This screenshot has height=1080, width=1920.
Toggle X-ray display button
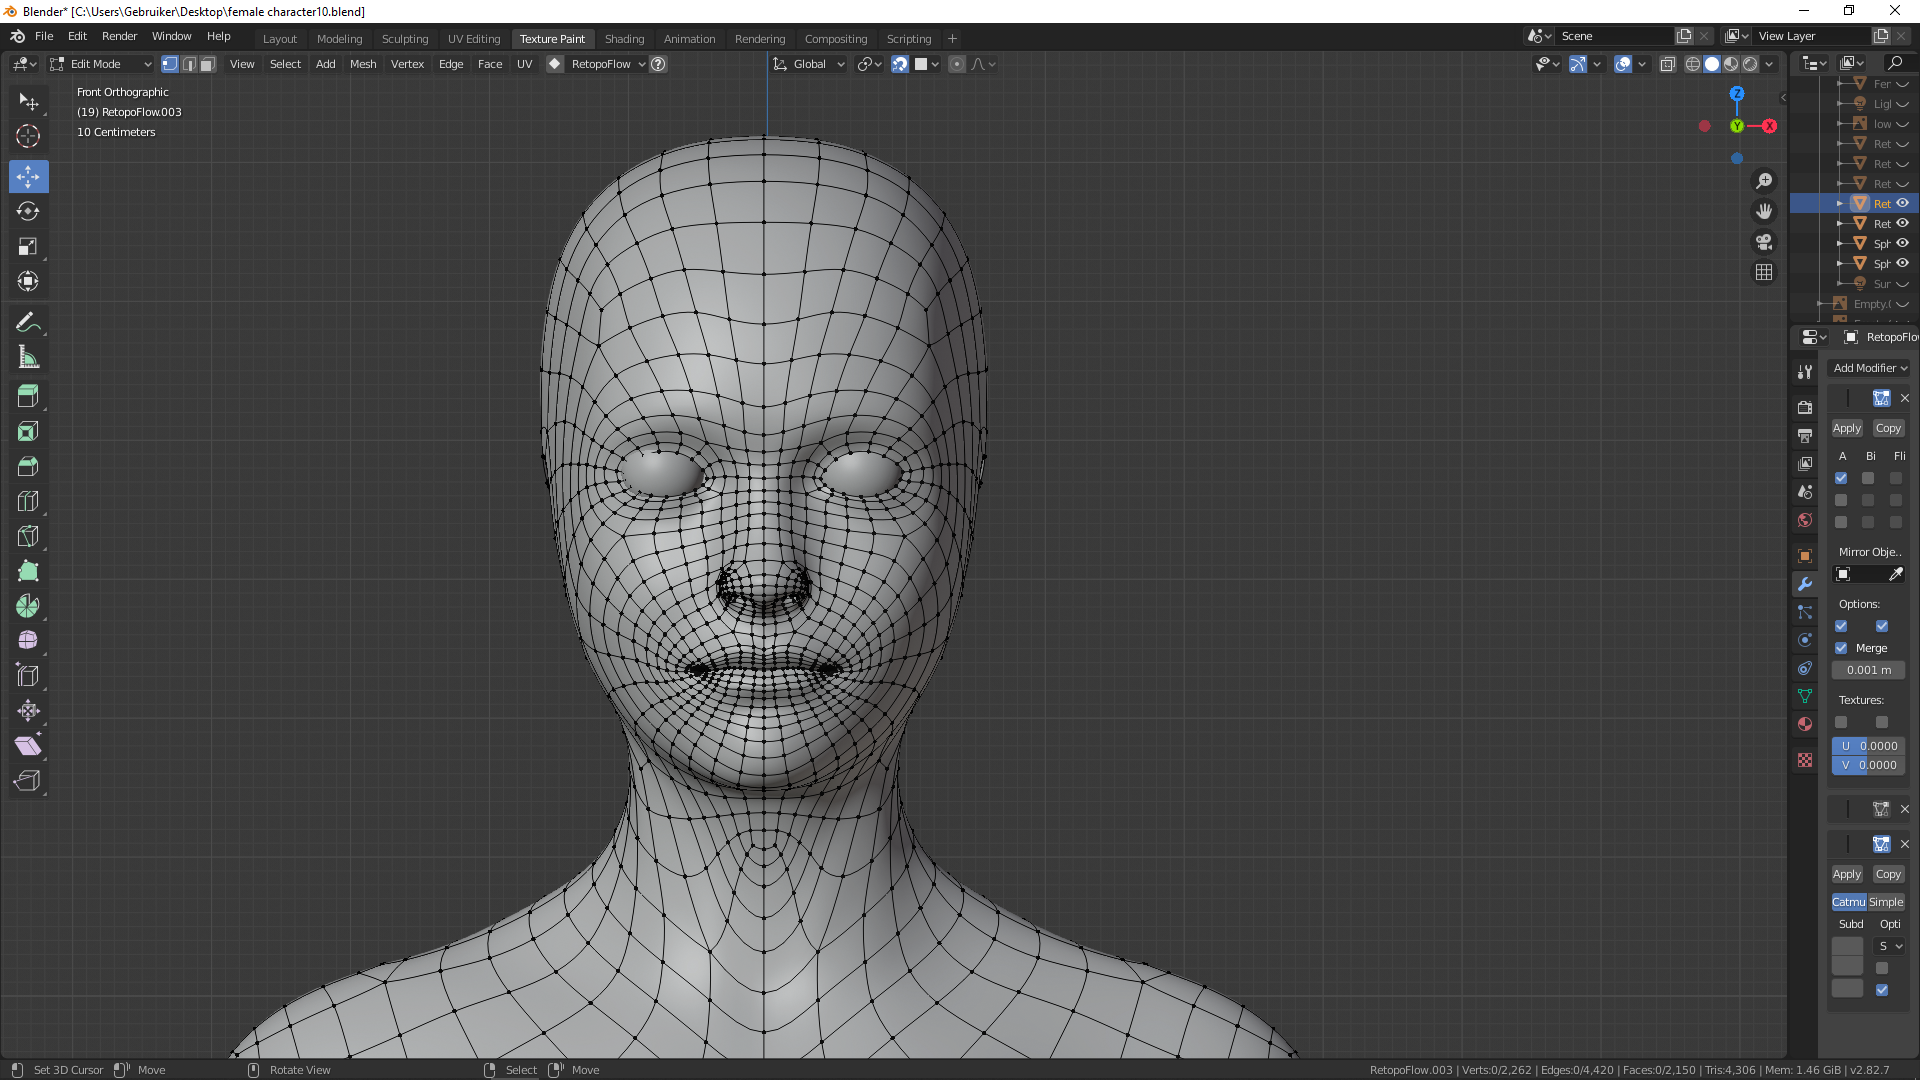1667,64
